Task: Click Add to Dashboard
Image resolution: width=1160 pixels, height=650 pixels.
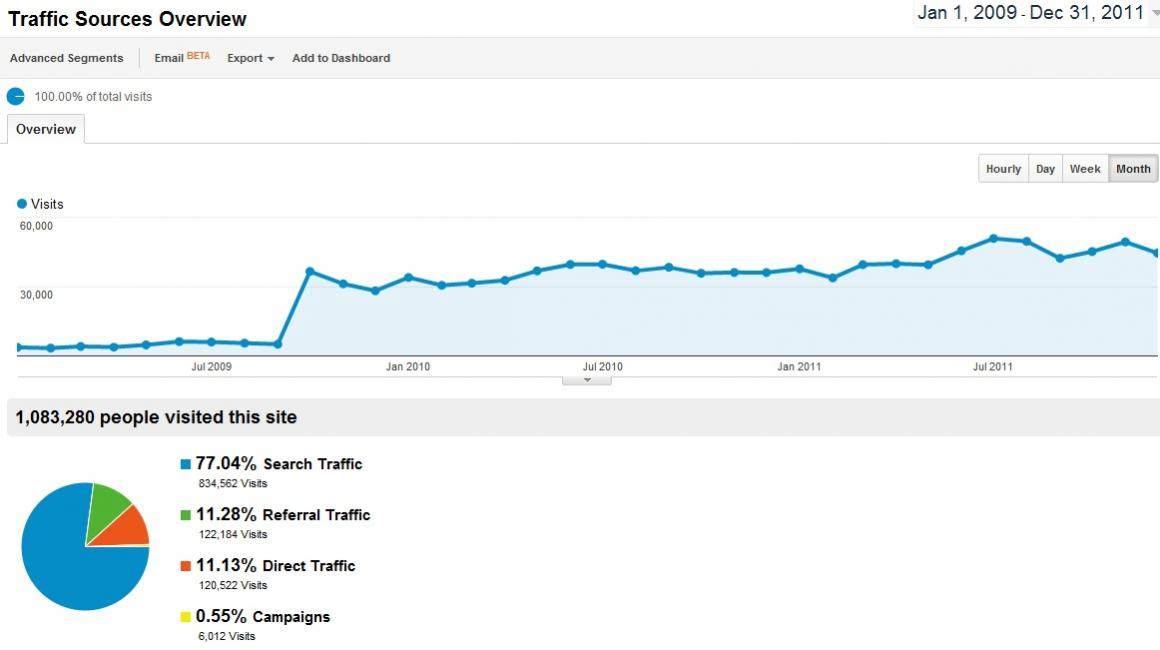Action: [341, 58]
